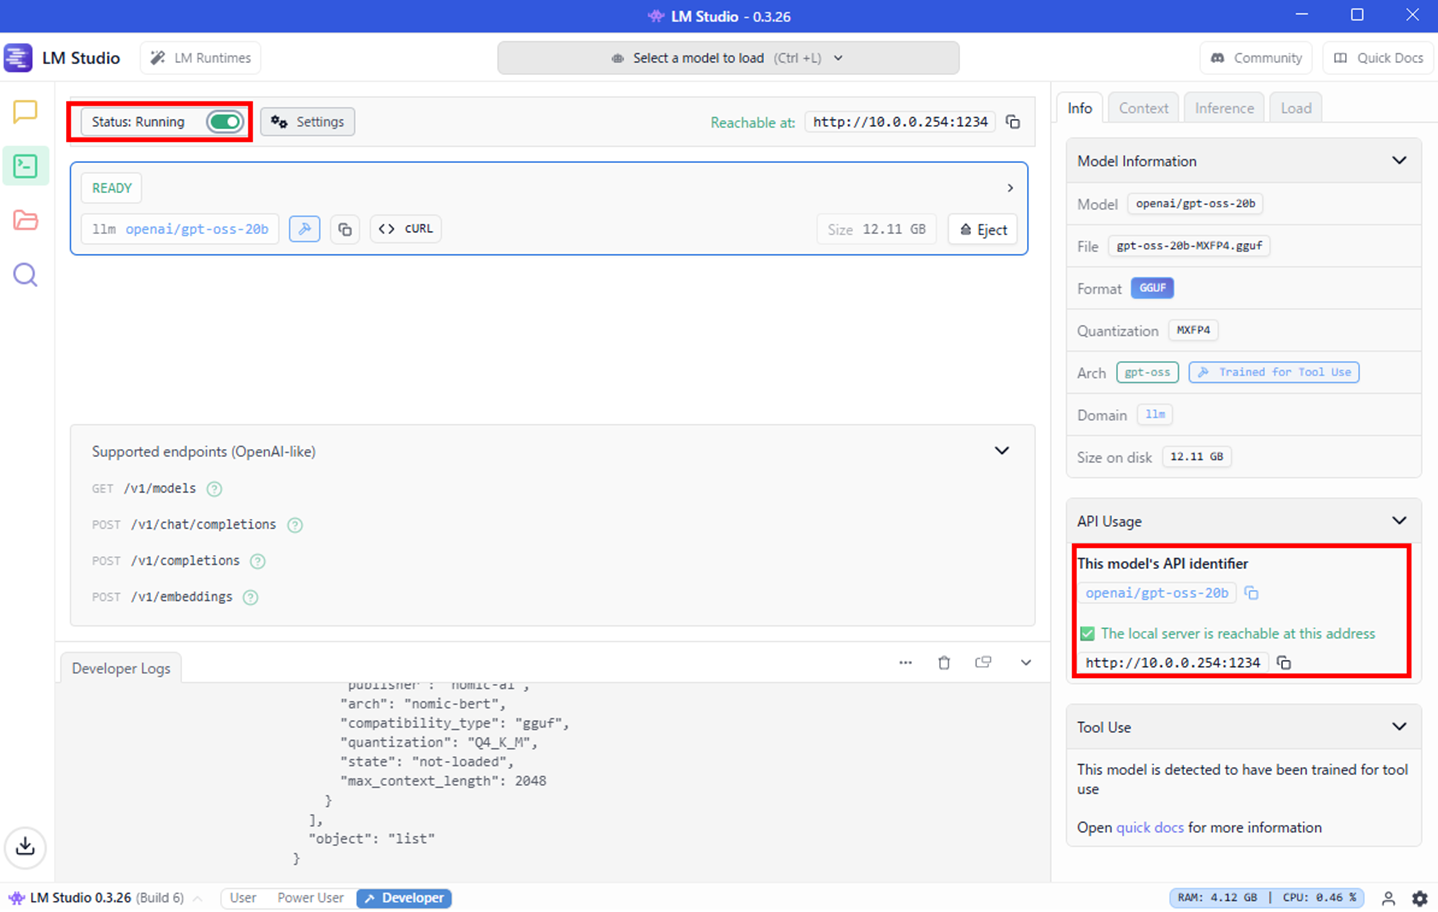Open app settings gear in status bar
Viewport: 1438px width, 912px height.
tap(1419, 898)
